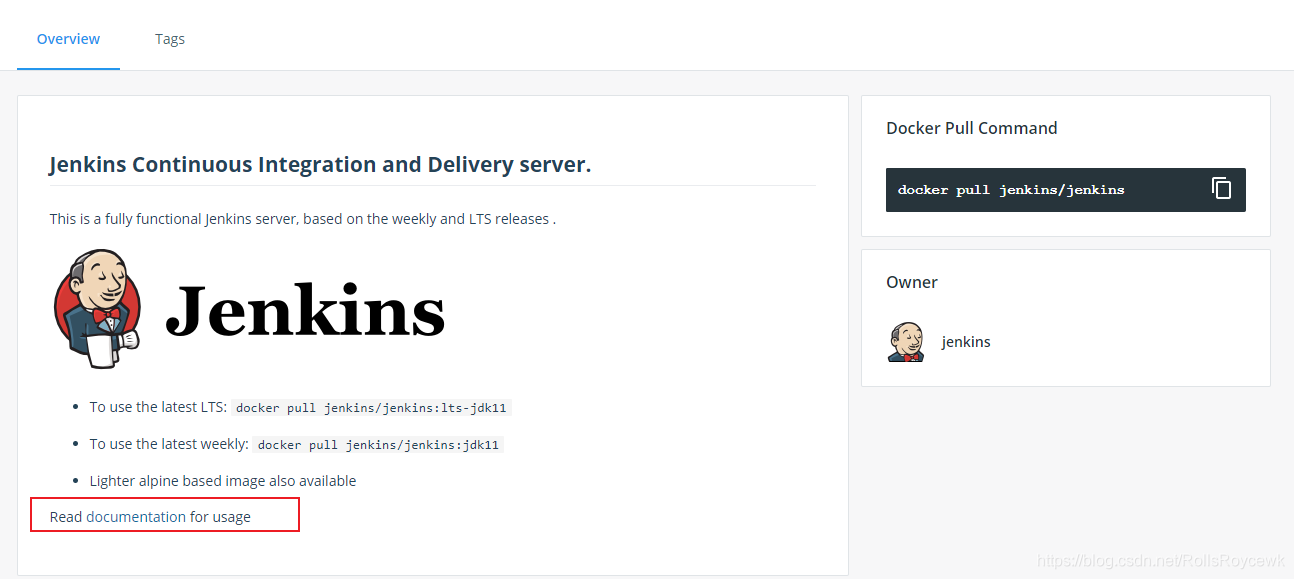This screenshot has width=1294, height=579.
Task: Click the Owner heading
Action: click(x=912, y=282)
